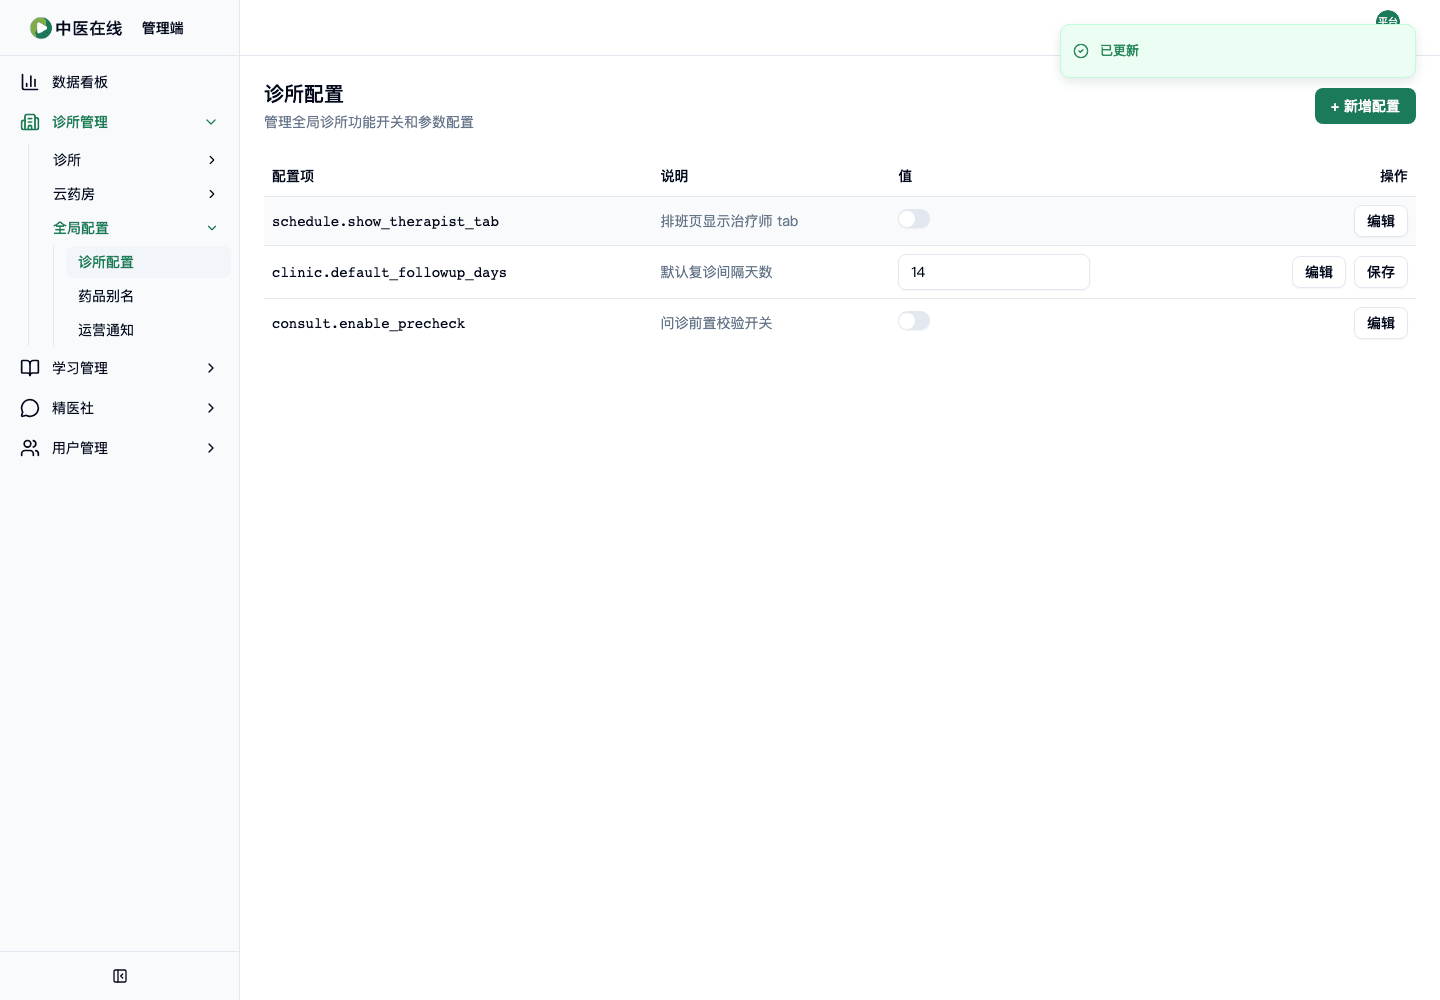Click the clinic.default_followup_days key text
This screenshot has height=1000, width=1440.
click(389, 273)
